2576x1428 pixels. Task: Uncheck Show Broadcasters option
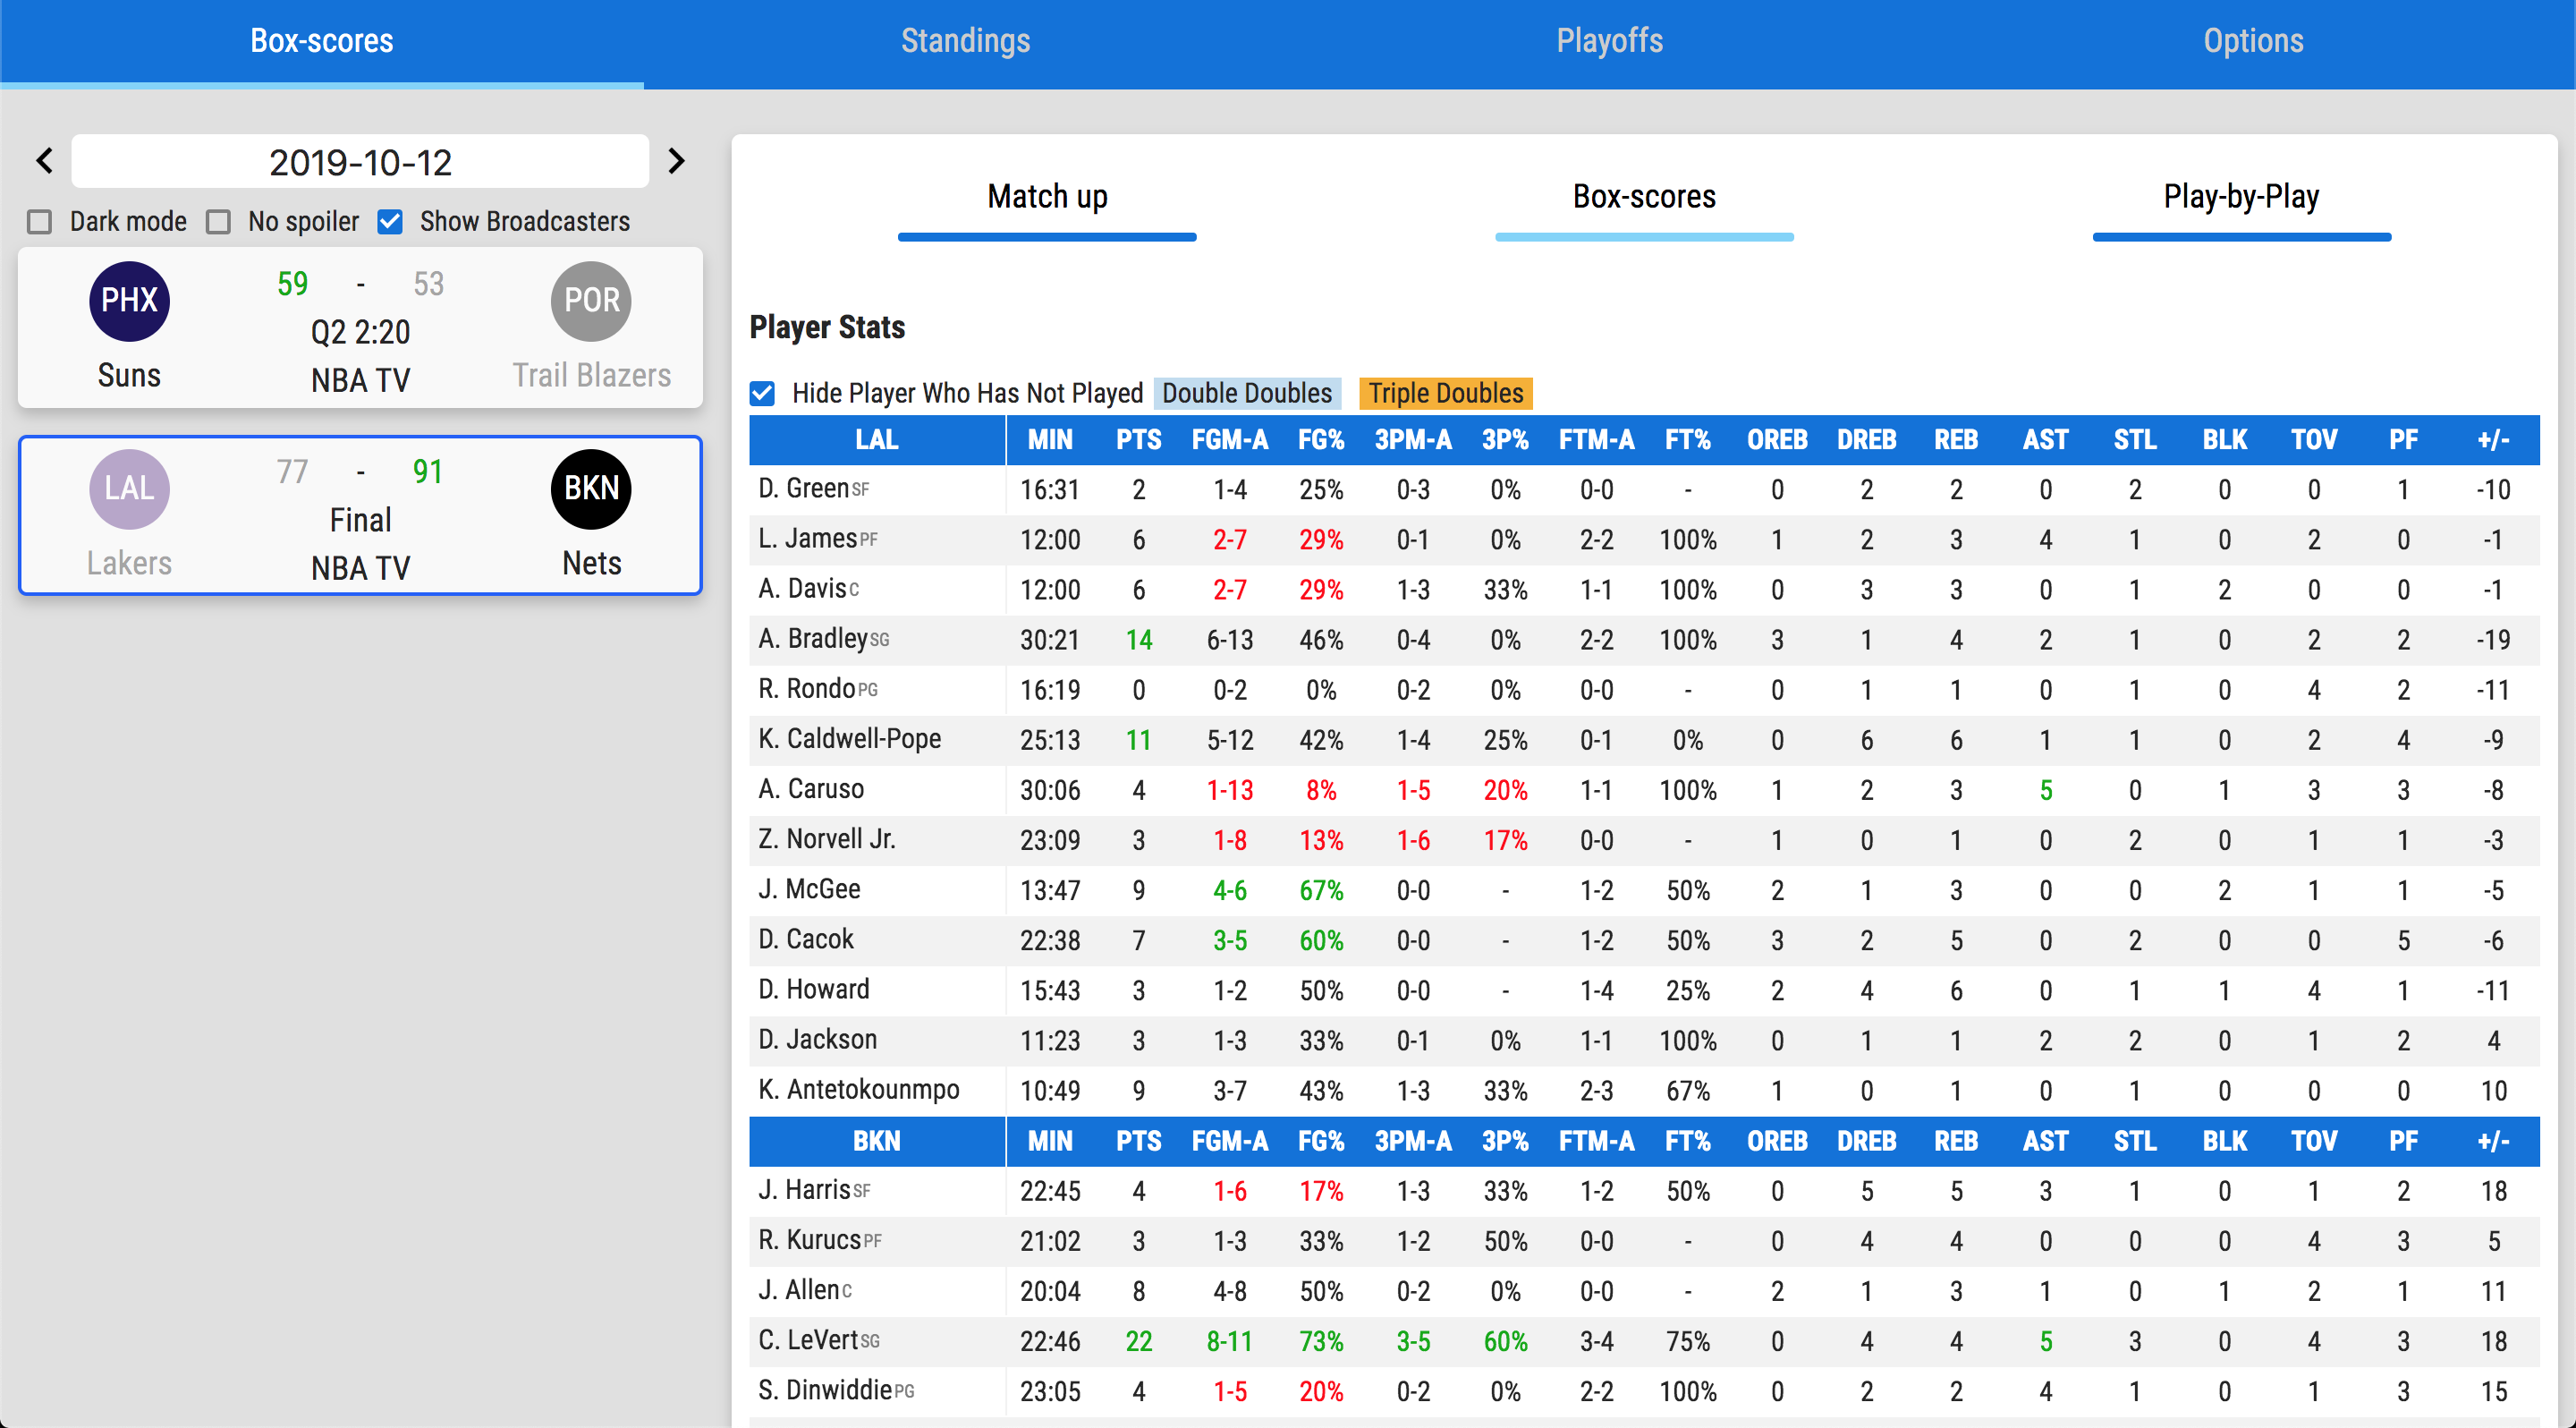pyautogui.click(x=390, y=222)
